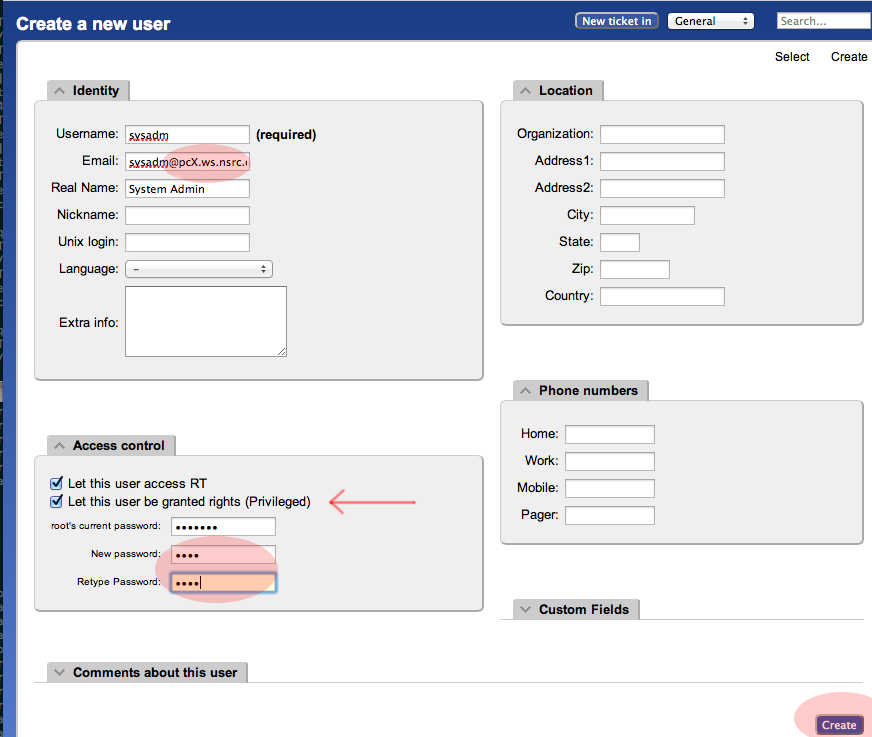
Task: Click the New ticket in button
Action: [x=616, y=21]
